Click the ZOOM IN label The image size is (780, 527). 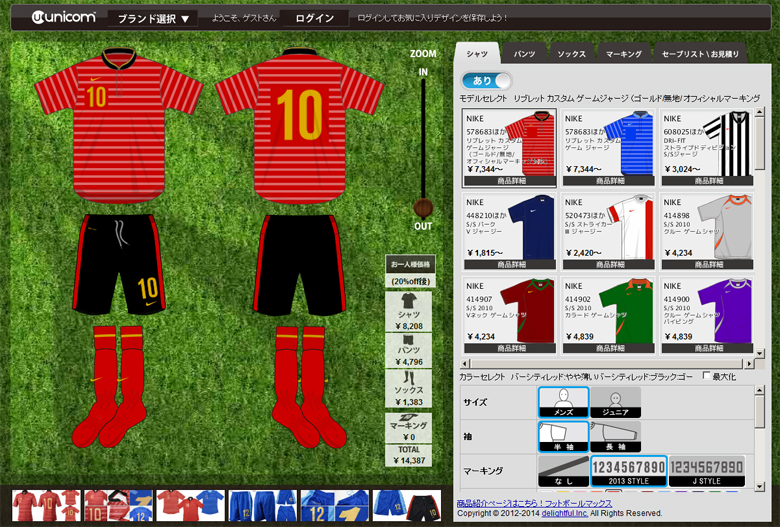pos(423,72)
